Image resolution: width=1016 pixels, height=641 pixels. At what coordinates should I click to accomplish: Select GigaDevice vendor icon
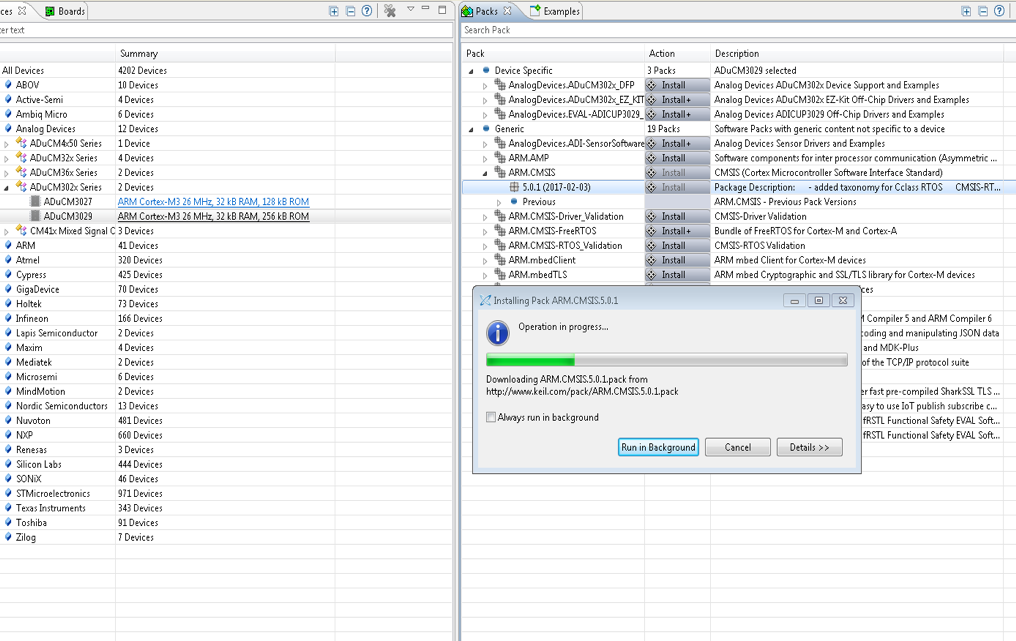click(x=8, y=289)
